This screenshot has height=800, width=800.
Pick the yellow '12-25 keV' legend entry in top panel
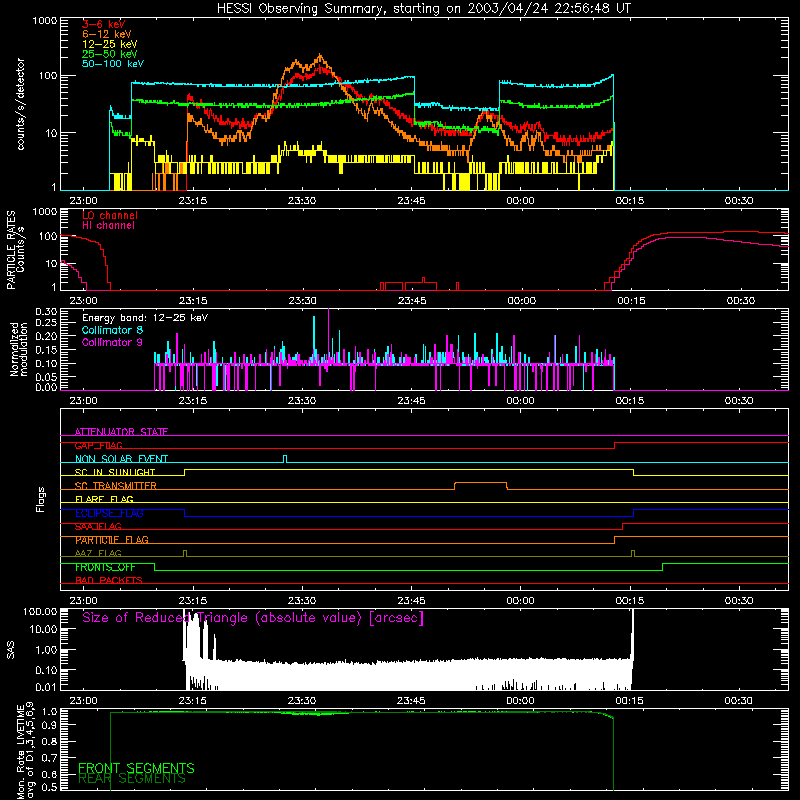pos(110,44)
